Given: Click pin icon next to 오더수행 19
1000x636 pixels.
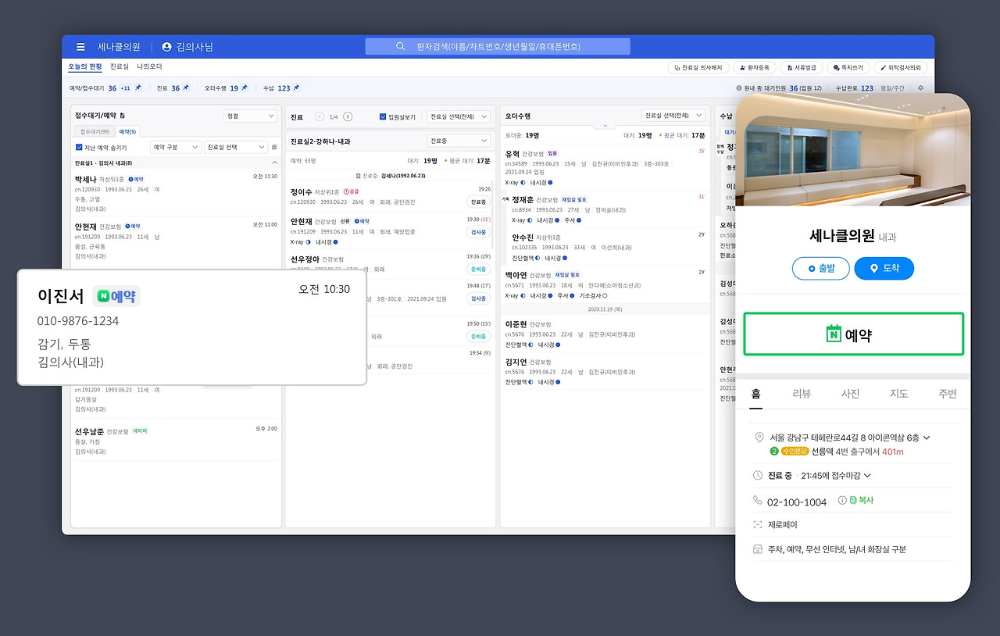Looking at the screenshot, I should click(x=244, y=87).
